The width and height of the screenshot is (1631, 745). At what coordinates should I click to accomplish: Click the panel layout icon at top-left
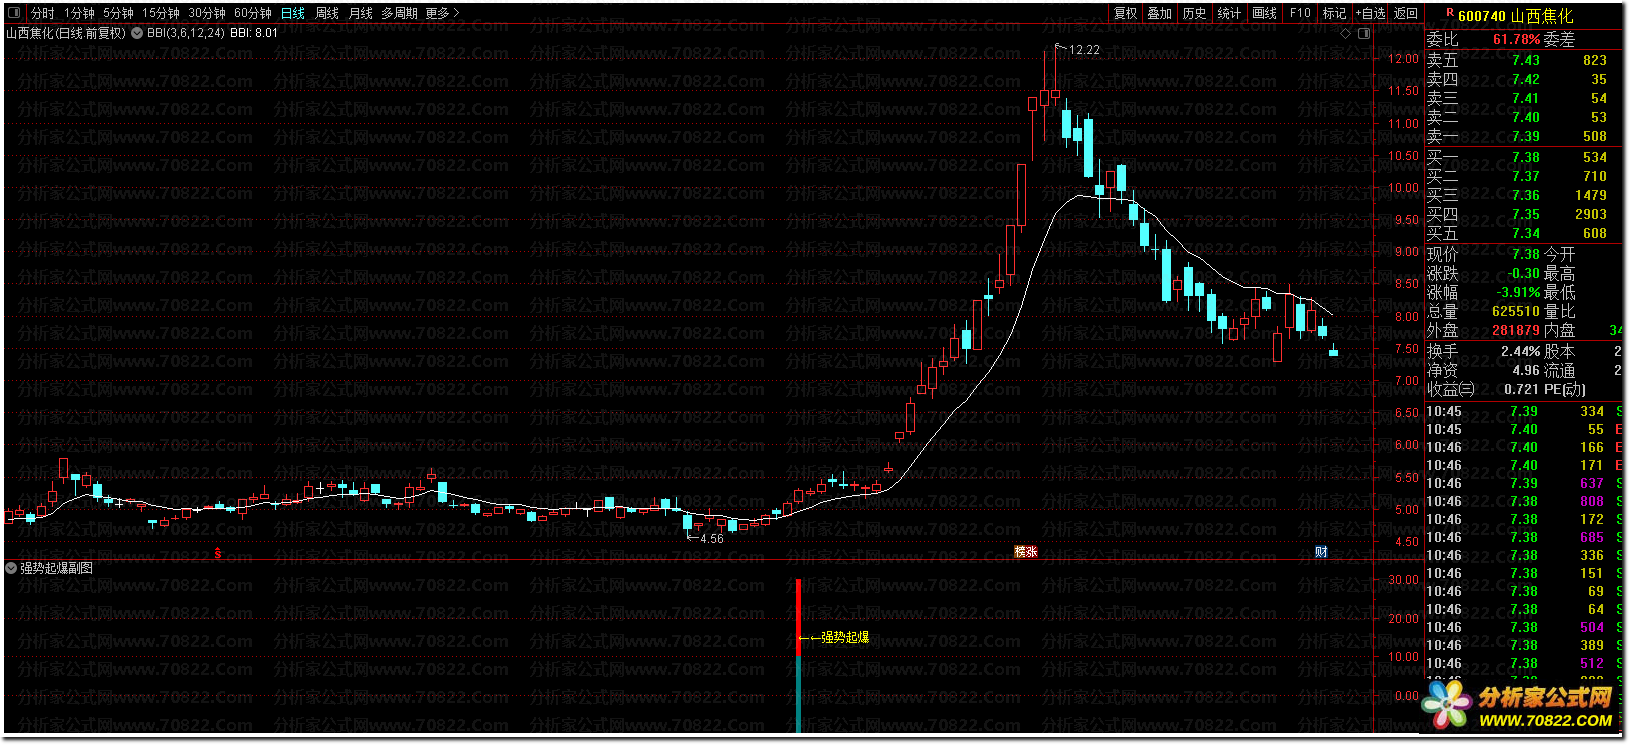pos(14,13)
